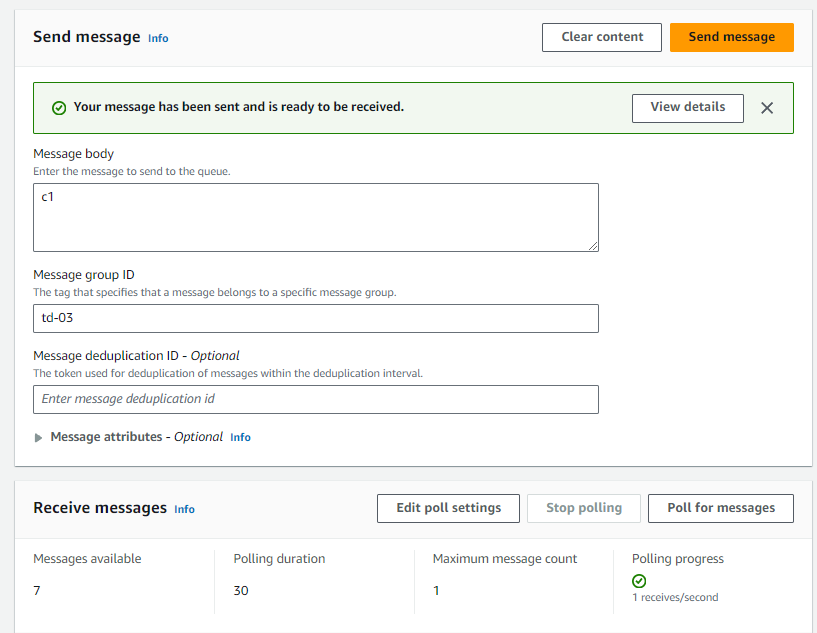Grab the Message body textarea resize handle

[x=593, y=246]
